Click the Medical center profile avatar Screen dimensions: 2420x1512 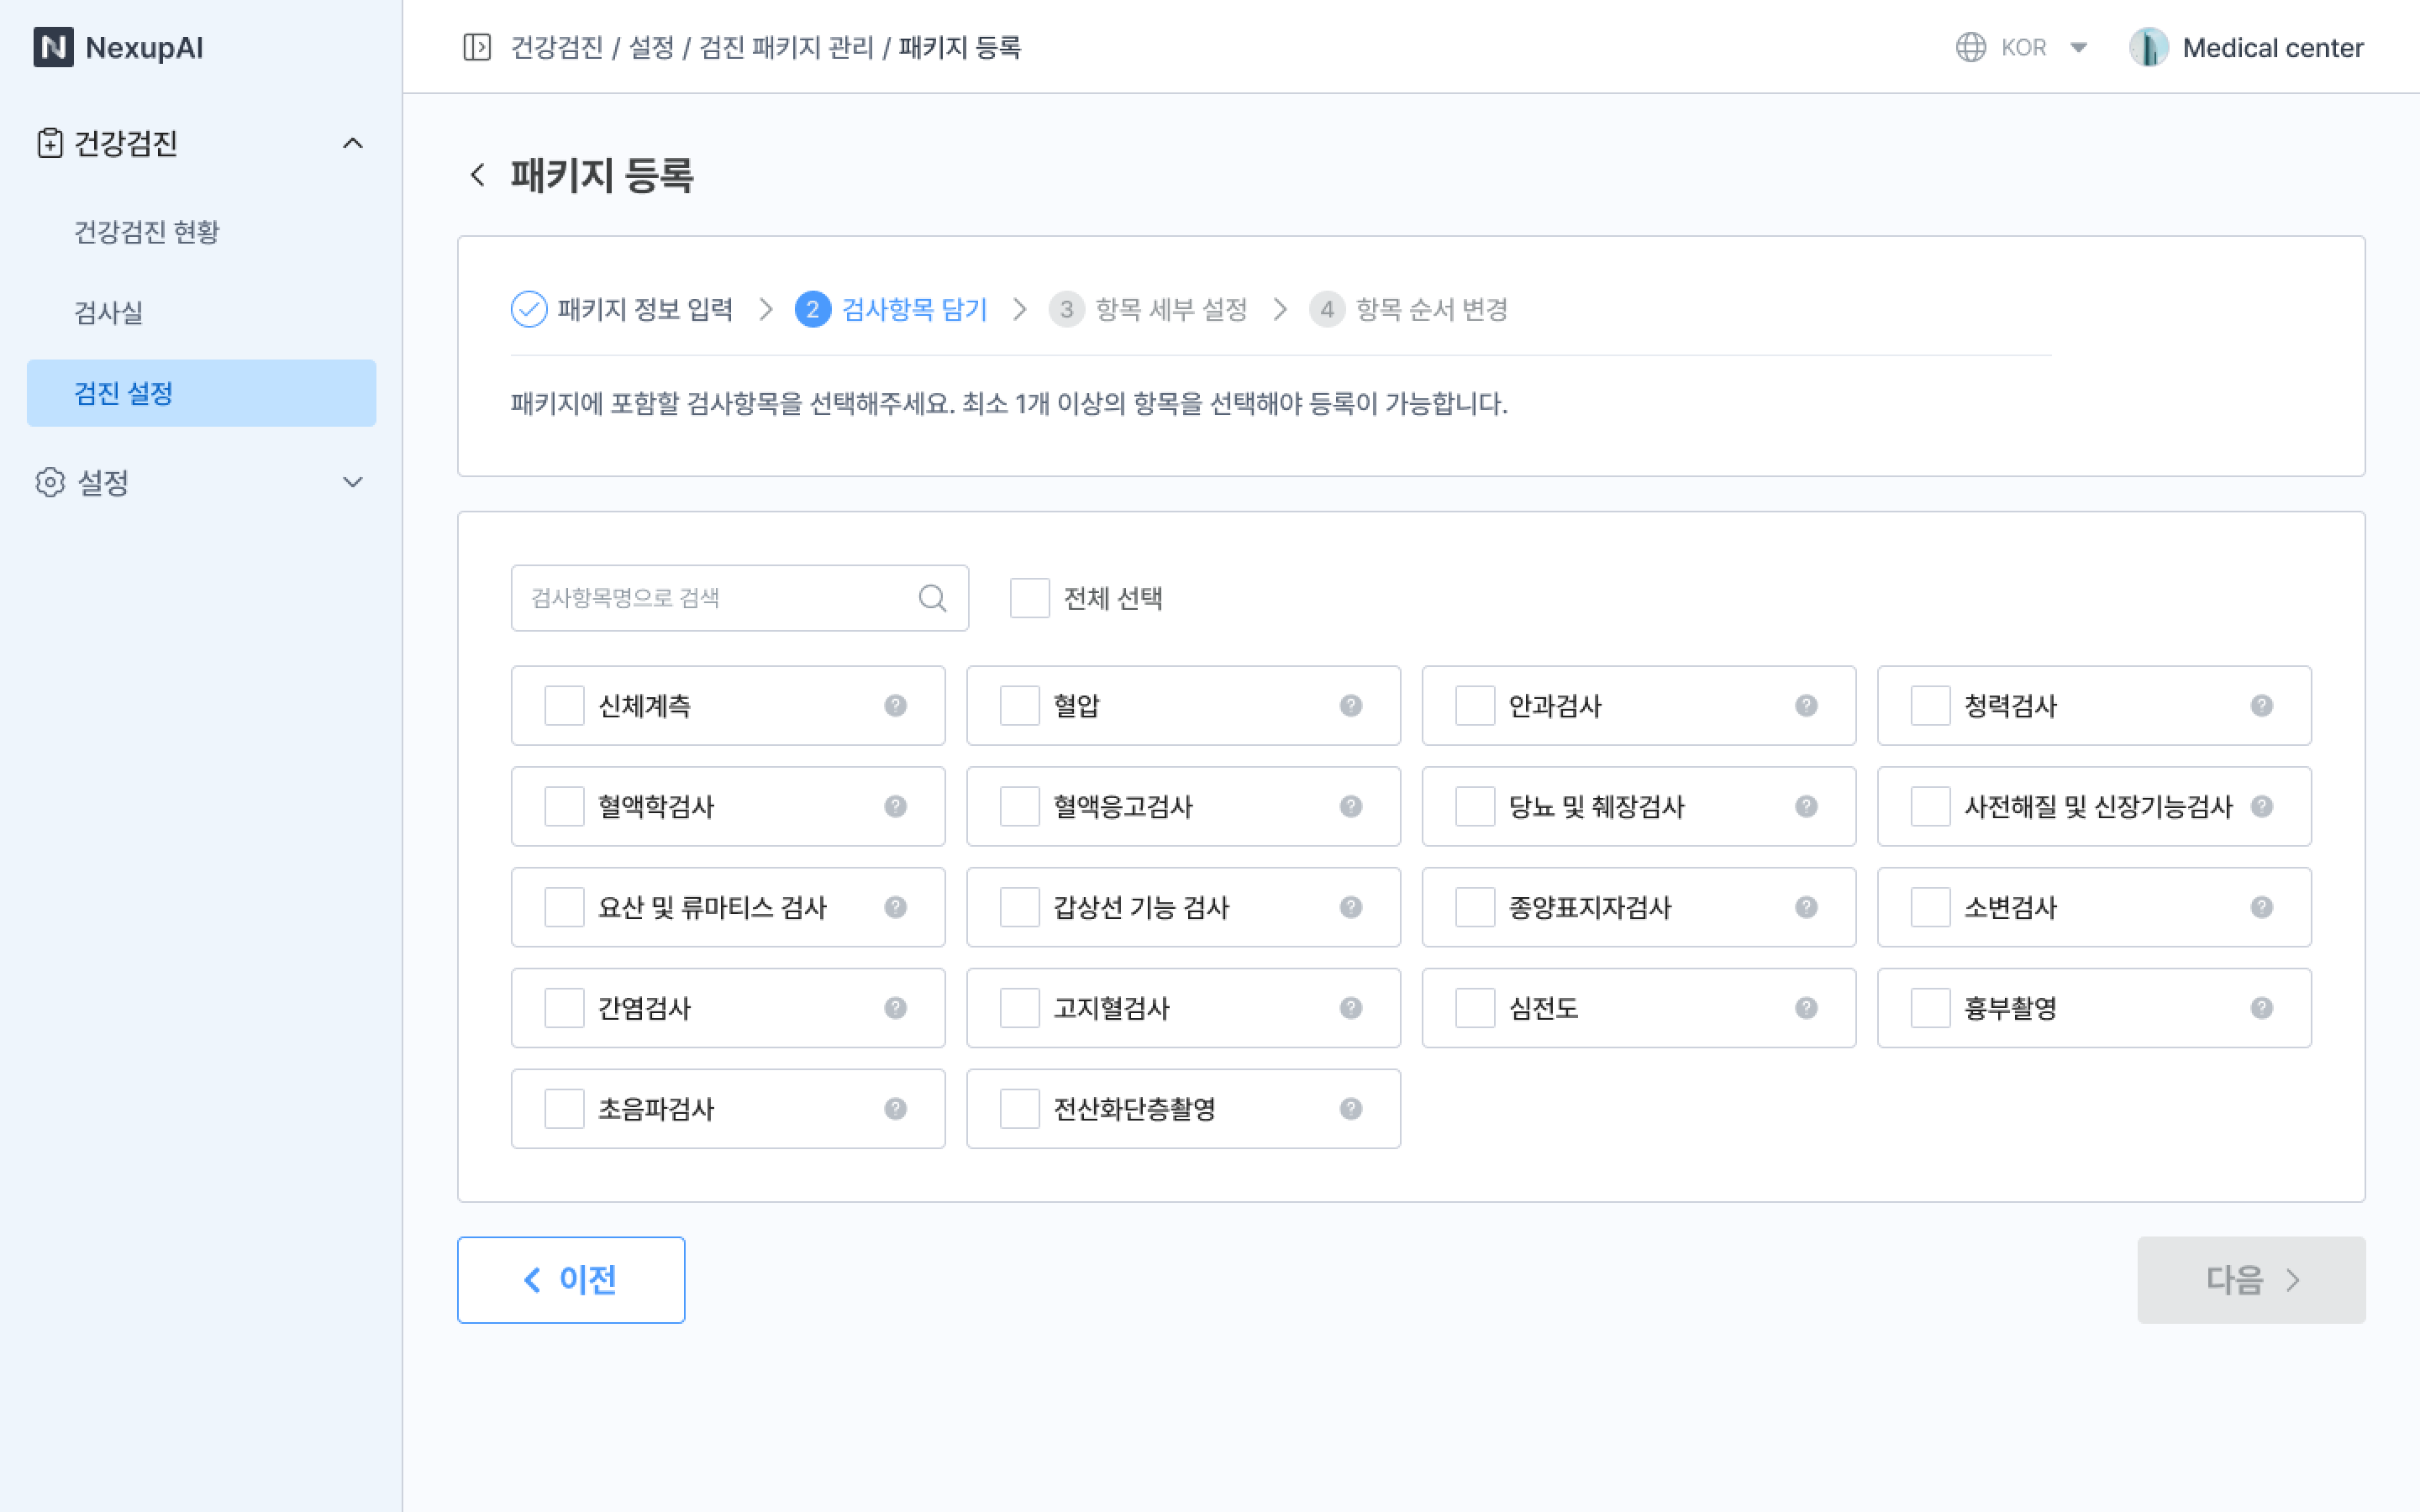click(x=2148, y=47)
